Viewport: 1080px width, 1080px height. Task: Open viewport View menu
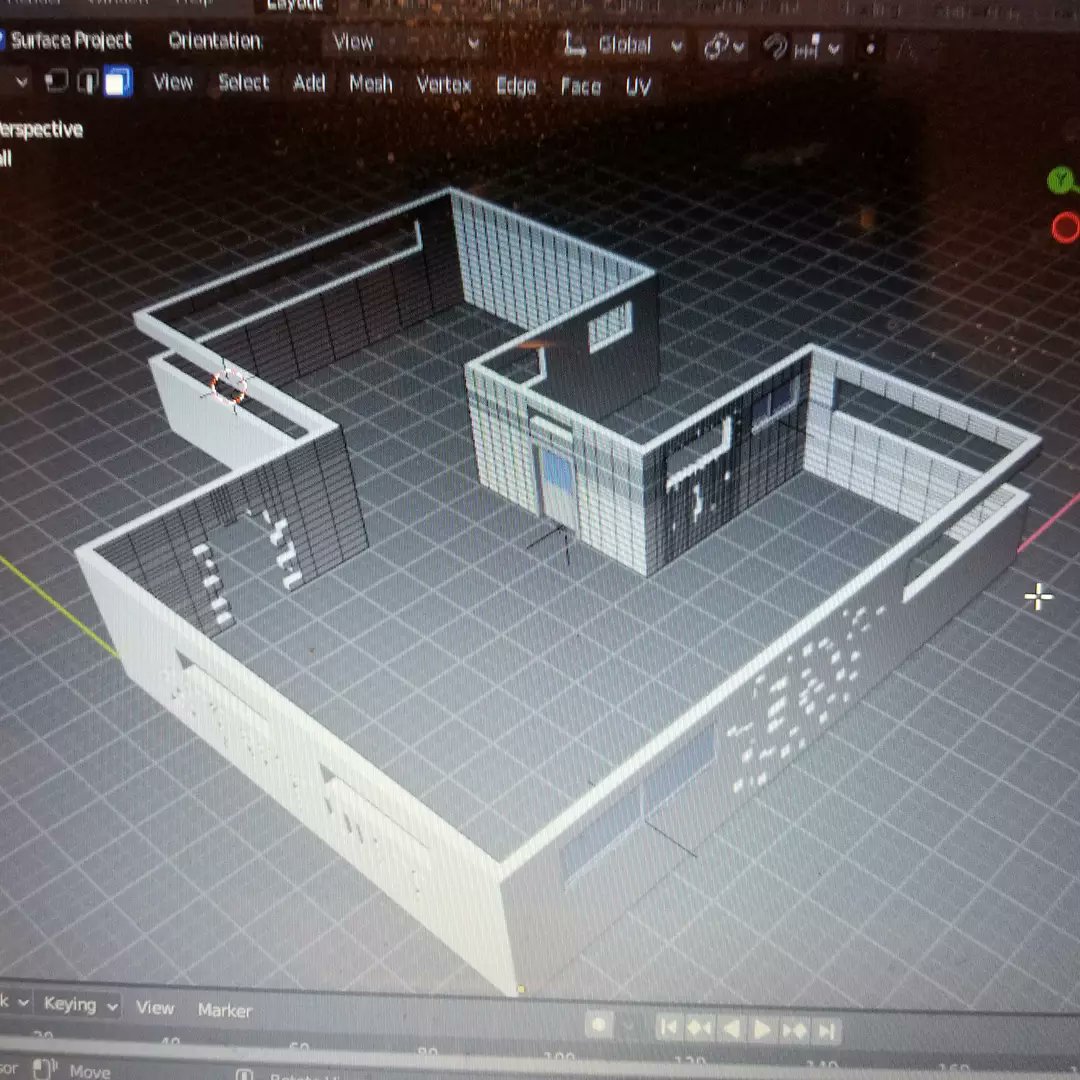click(173, 82)
